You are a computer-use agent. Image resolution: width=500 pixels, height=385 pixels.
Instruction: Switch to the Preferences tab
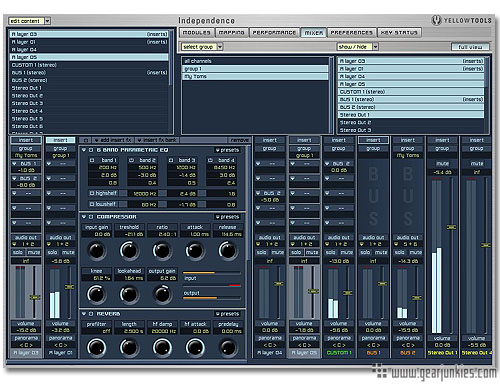351,33
